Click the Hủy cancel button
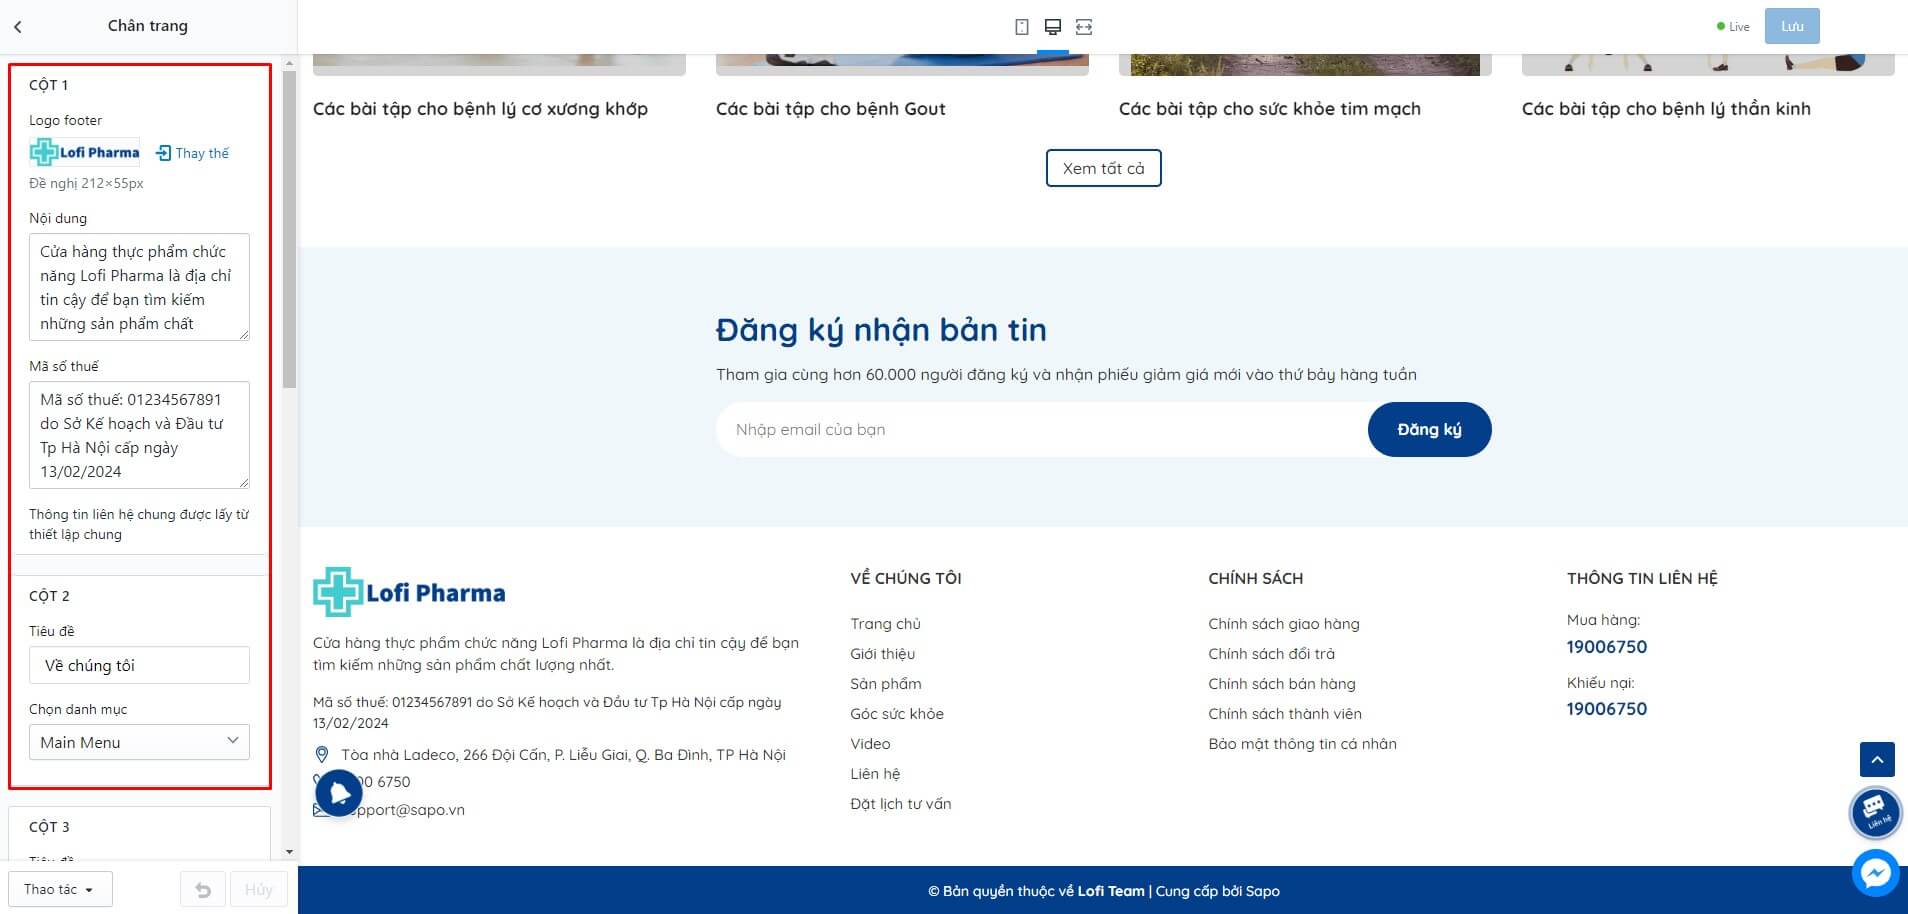The height and width of the screenshot is (914, 1908). (259, 889)
